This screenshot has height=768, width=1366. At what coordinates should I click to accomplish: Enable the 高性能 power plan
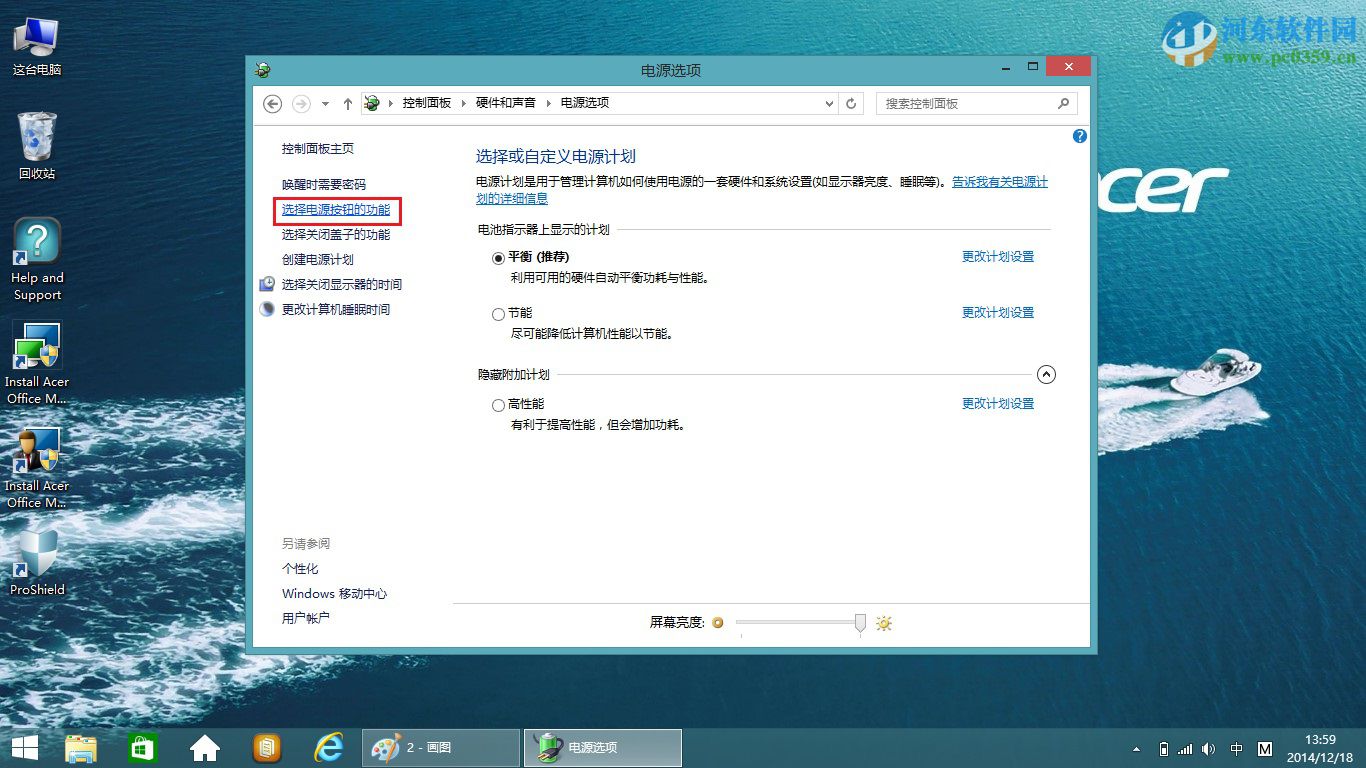pyautogui.click(x=498, y=405)
